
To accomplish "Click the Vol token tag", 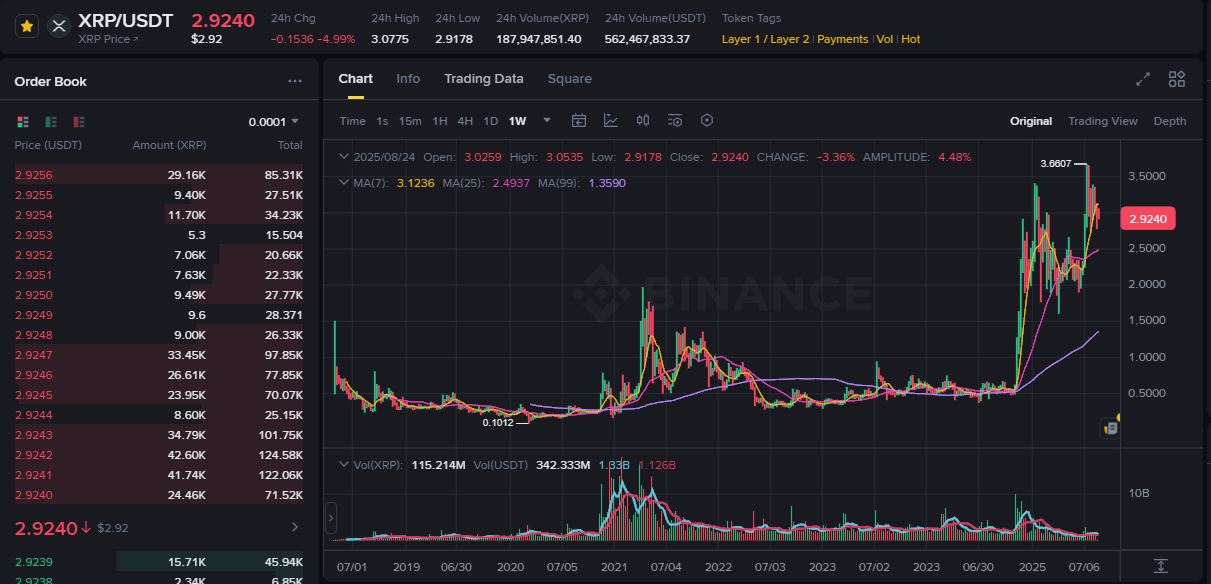I will click(x=885, y=39).
